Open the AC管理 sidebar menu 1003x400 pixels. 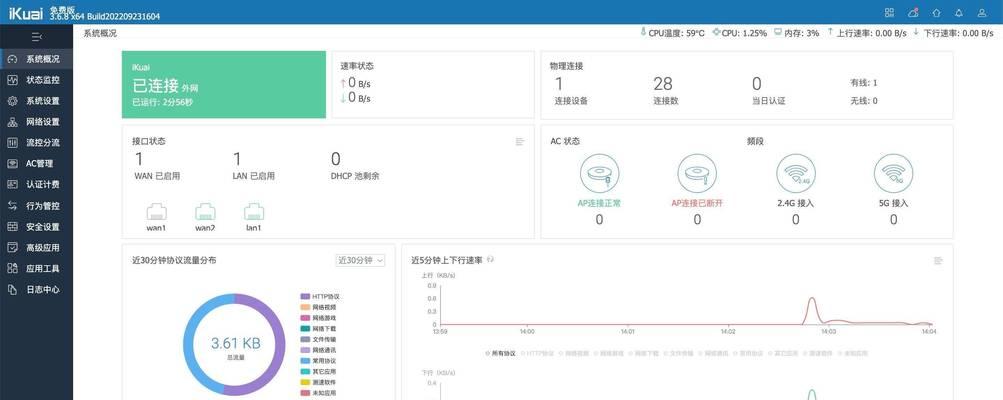[36, 164]
